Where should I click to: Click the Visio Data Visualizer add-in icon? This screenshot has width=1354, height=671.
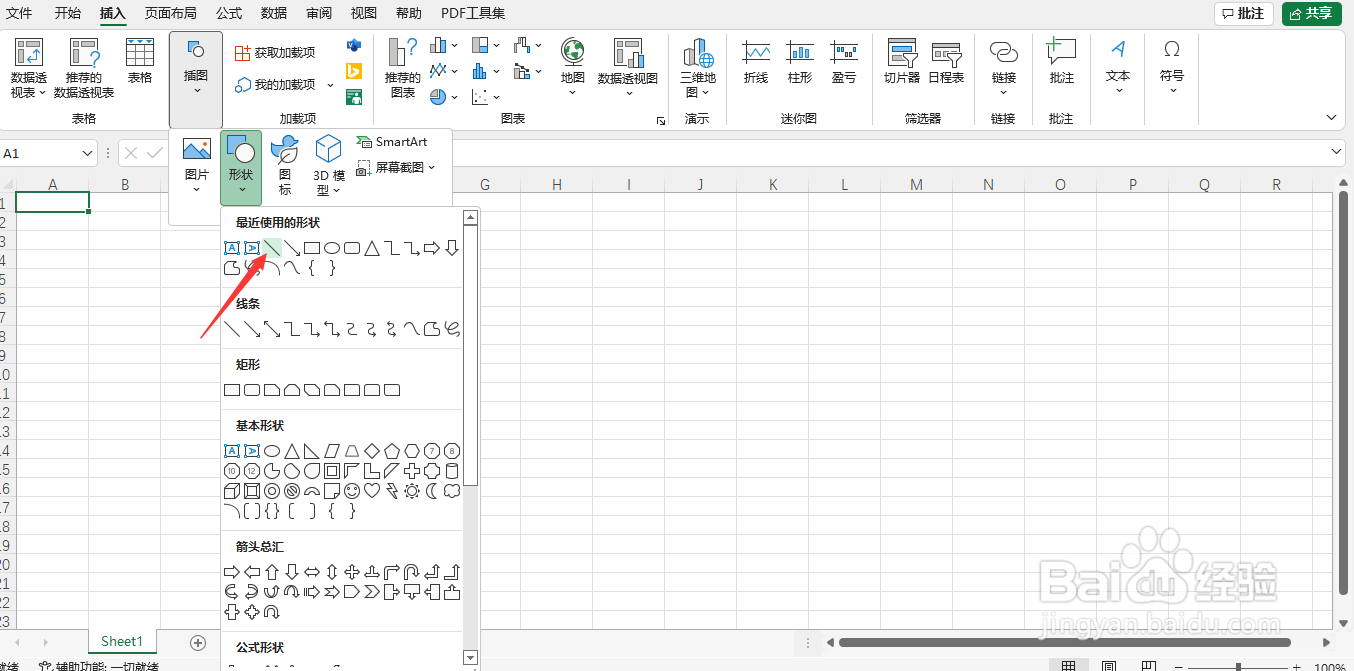353,46
